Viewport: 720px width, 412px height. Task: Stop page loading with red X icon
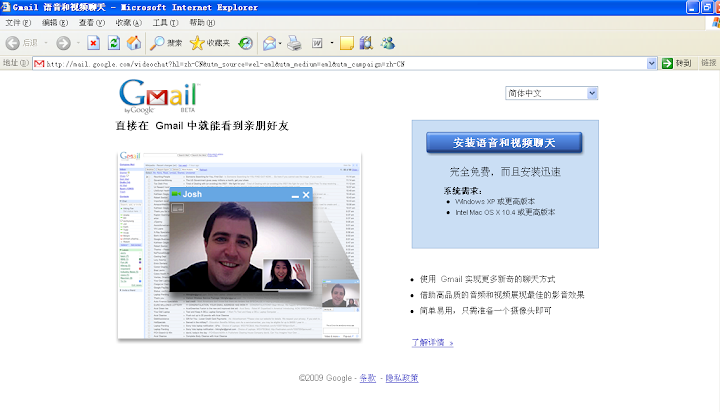[x=94, y=43]
